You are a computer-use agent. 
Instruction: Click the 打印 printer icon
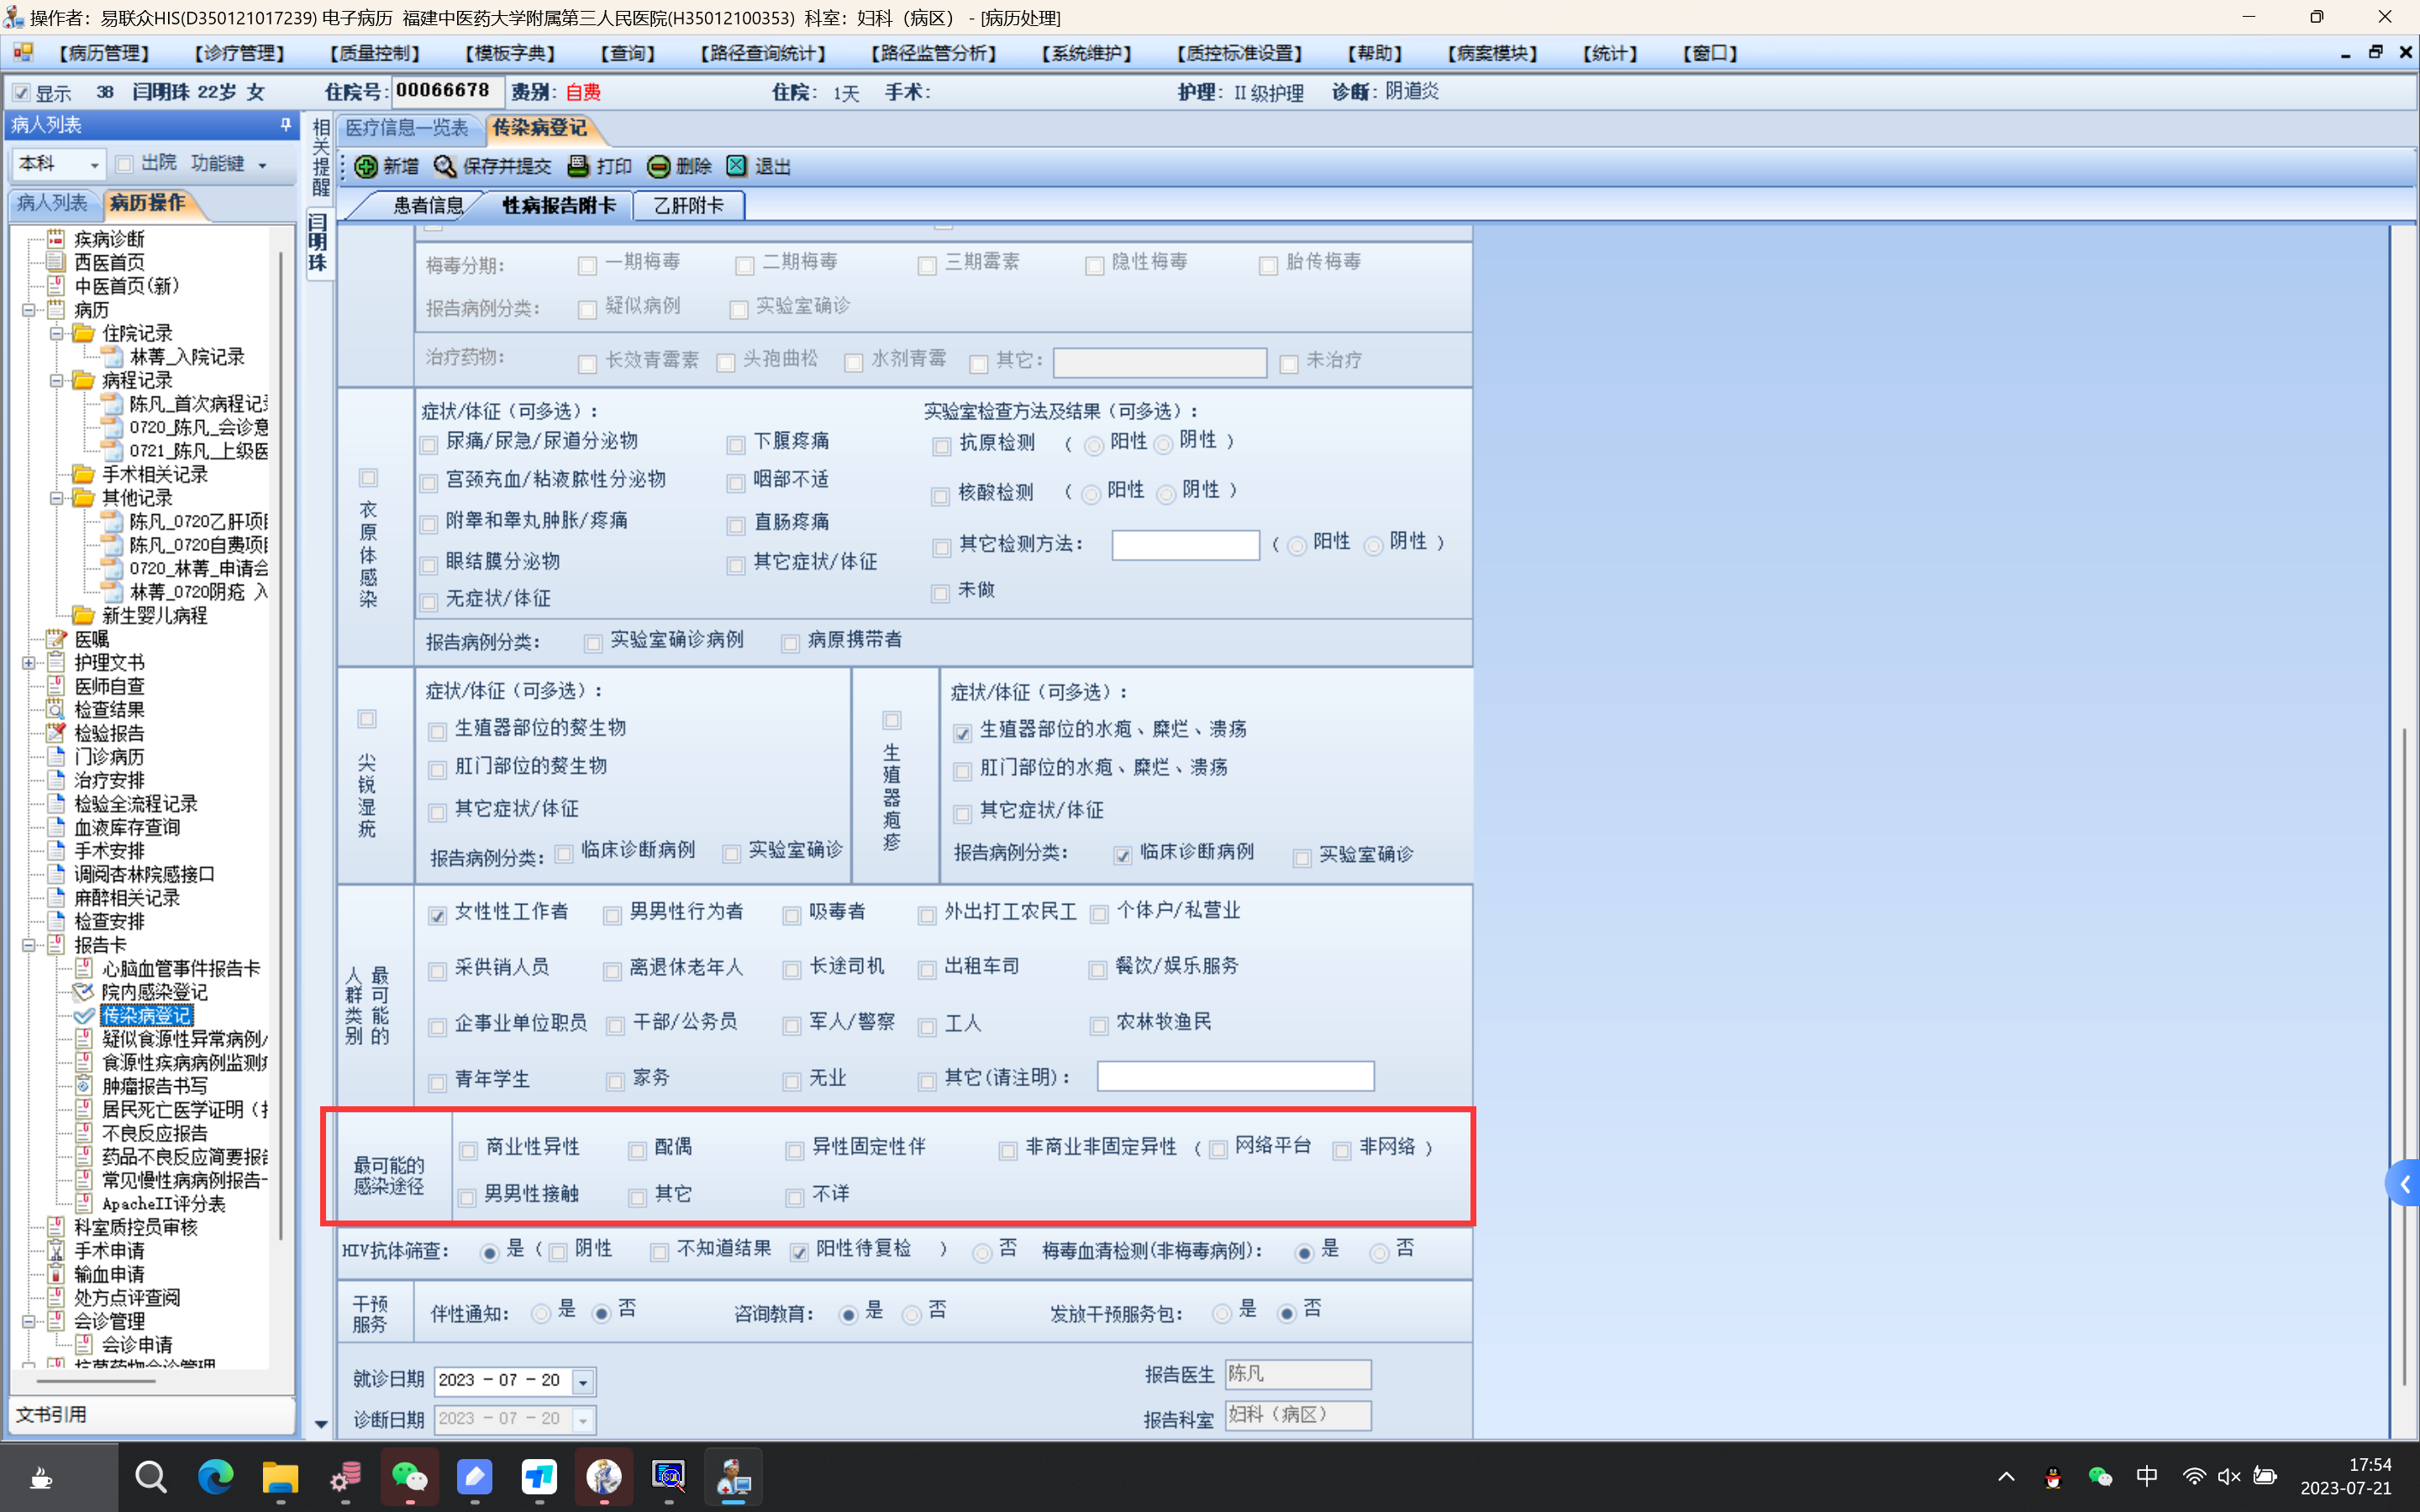(x=578, y=166)
